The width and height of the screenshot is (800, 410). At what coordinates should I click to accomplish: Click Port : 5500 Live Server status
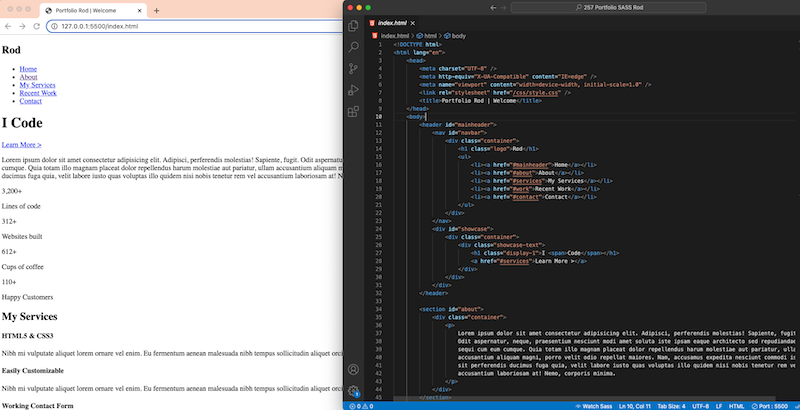[x=769, y=406]
